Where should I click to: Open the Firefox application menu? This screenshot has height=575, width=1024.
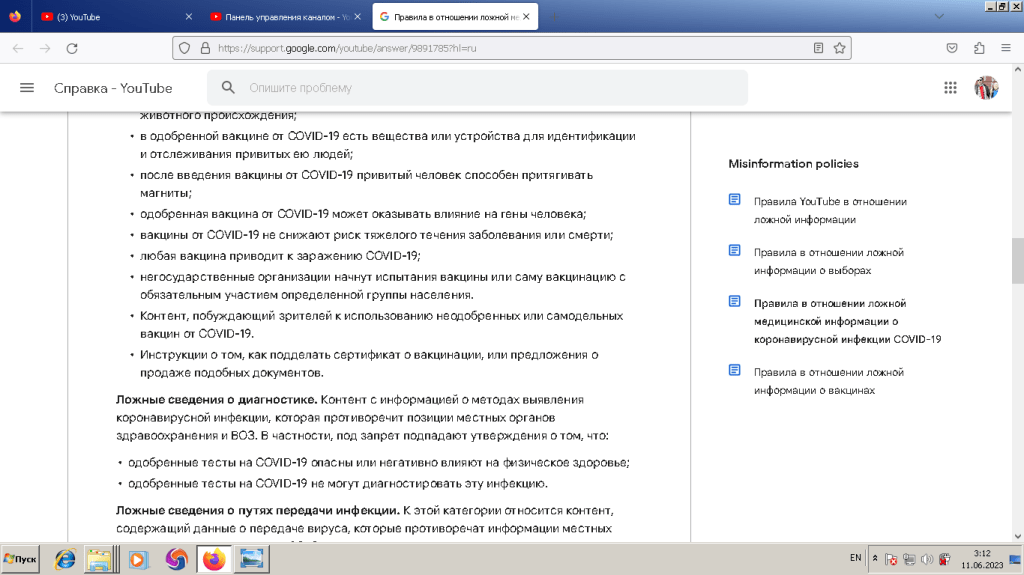click(x=1005, y=48)
